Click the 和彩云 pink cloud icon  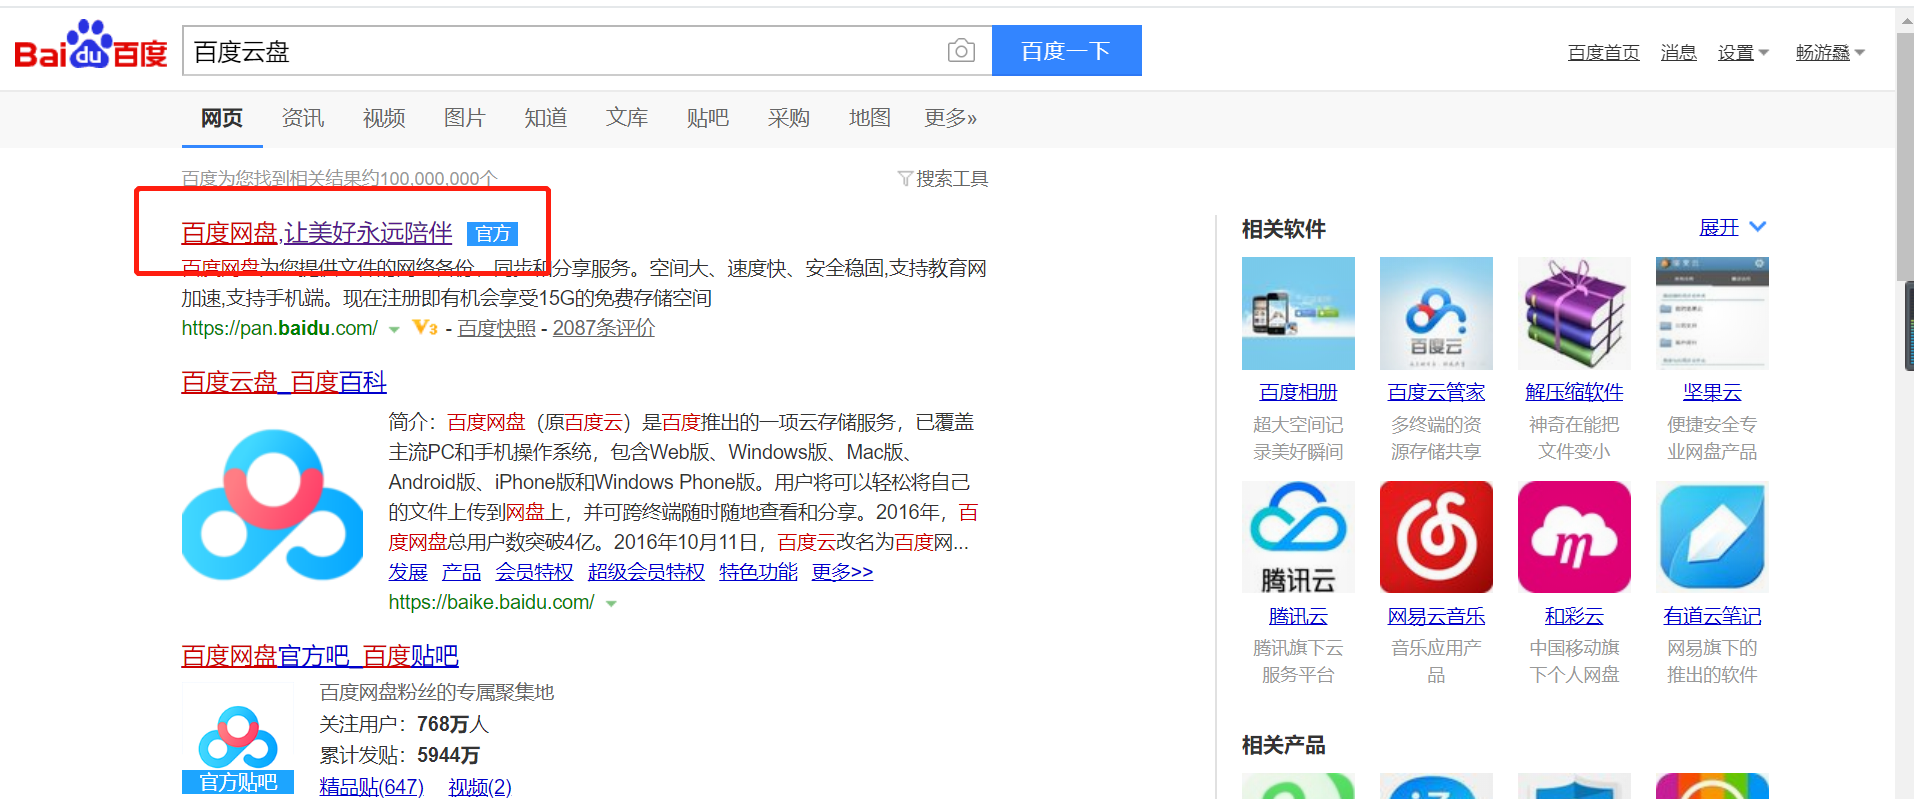[x=1573, y=537]
